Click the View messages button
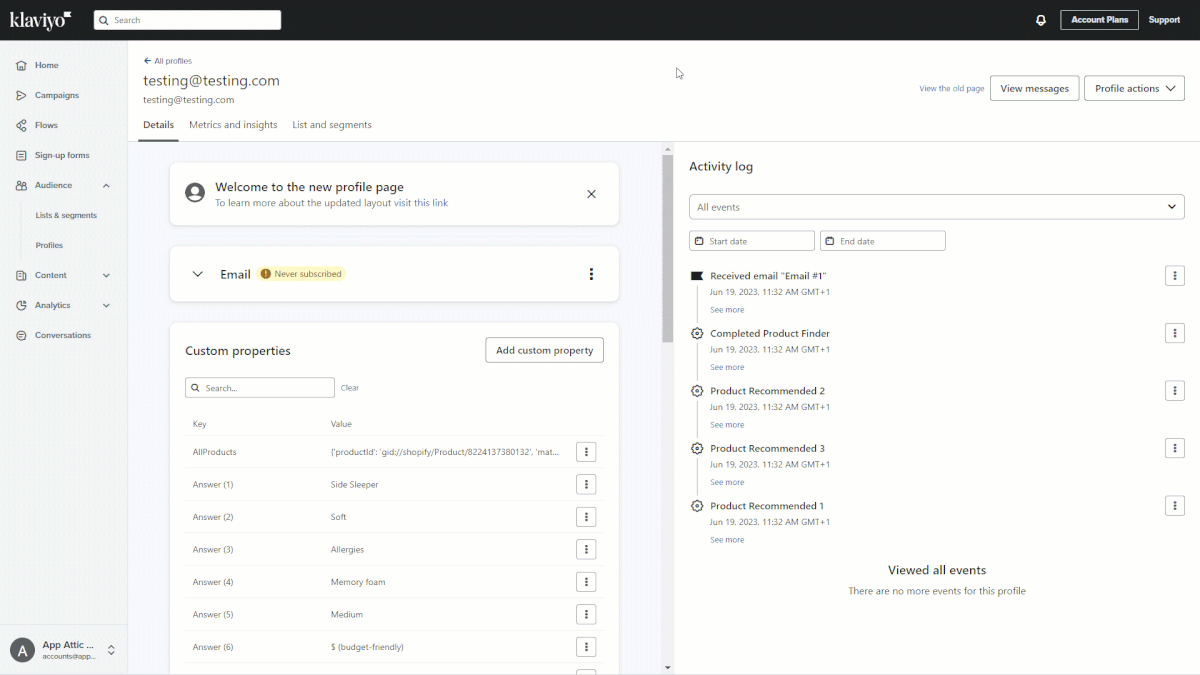This screenshot has height=675, width=1200. (1034, 88)
